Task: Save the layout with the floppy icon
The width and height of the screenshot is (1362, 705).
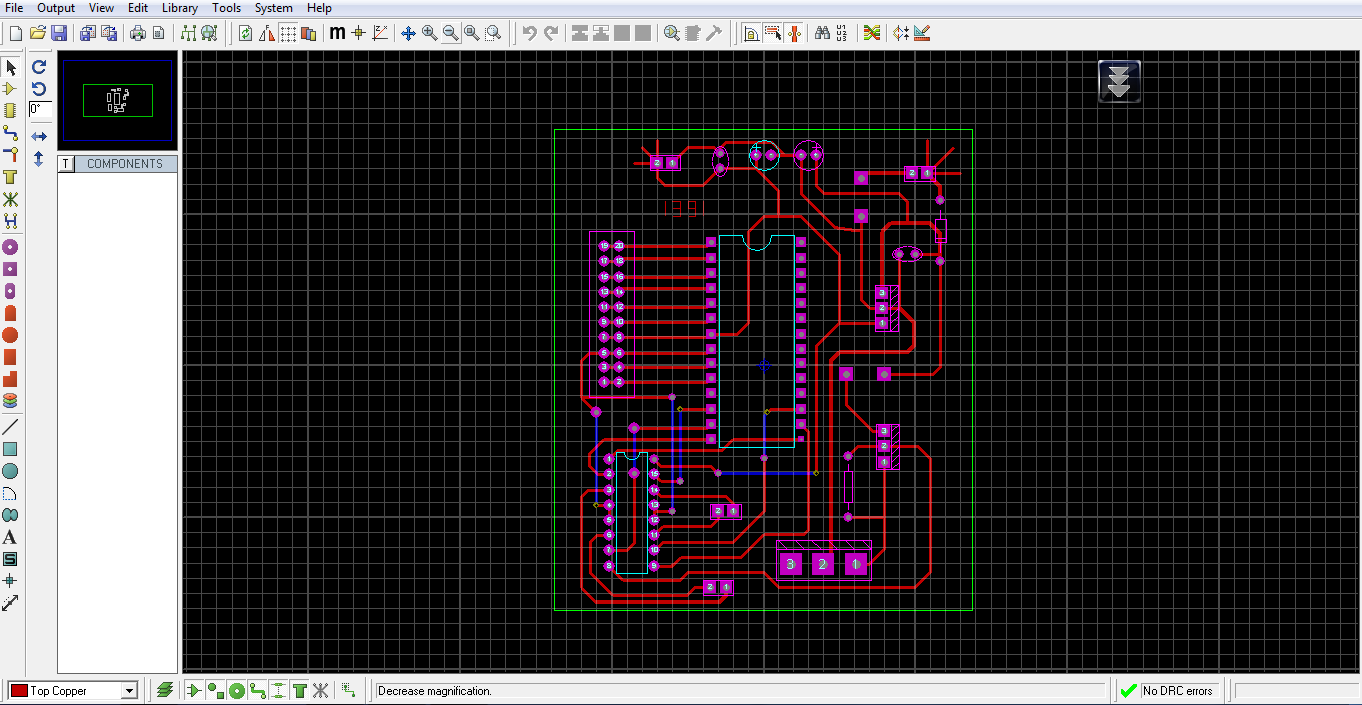Action: click(x=59, y=33)
